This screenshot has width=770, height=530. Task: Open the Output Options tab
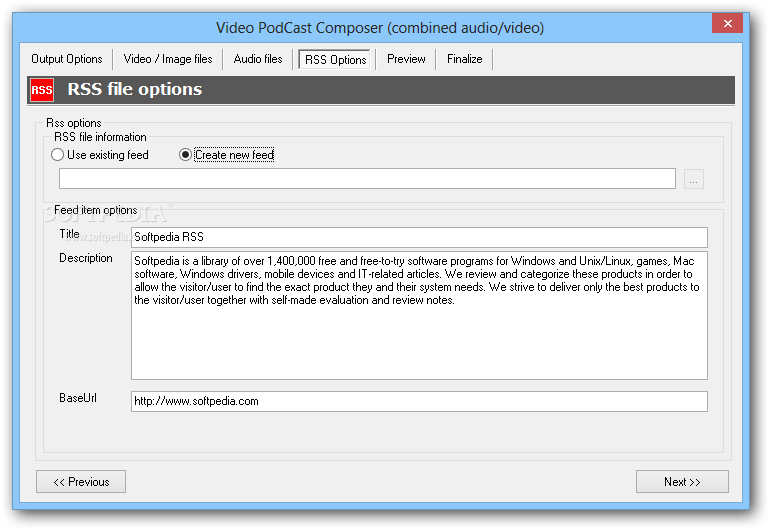[x=67, y=59]
